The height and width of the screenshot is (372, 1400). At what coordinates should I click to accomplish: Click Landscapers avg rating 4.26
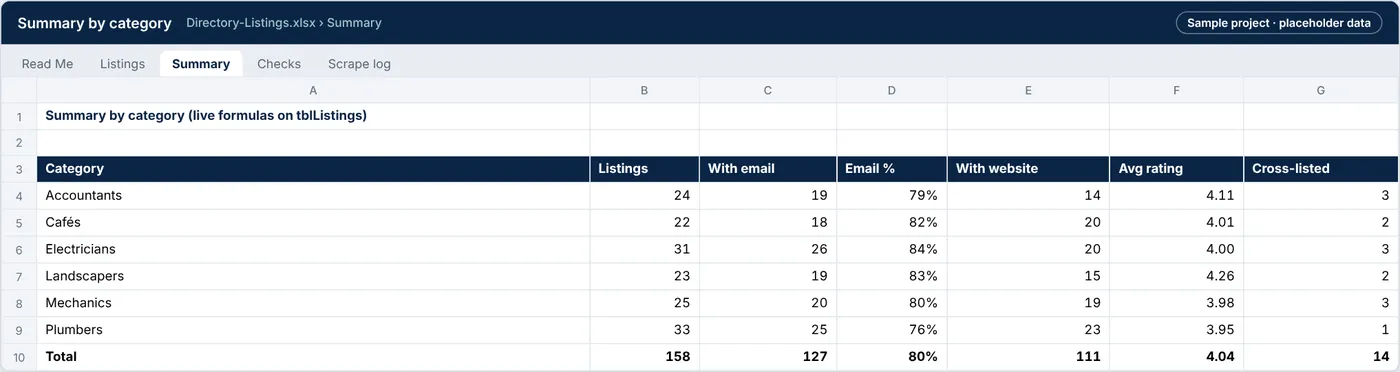click(x=1176, y=276)
